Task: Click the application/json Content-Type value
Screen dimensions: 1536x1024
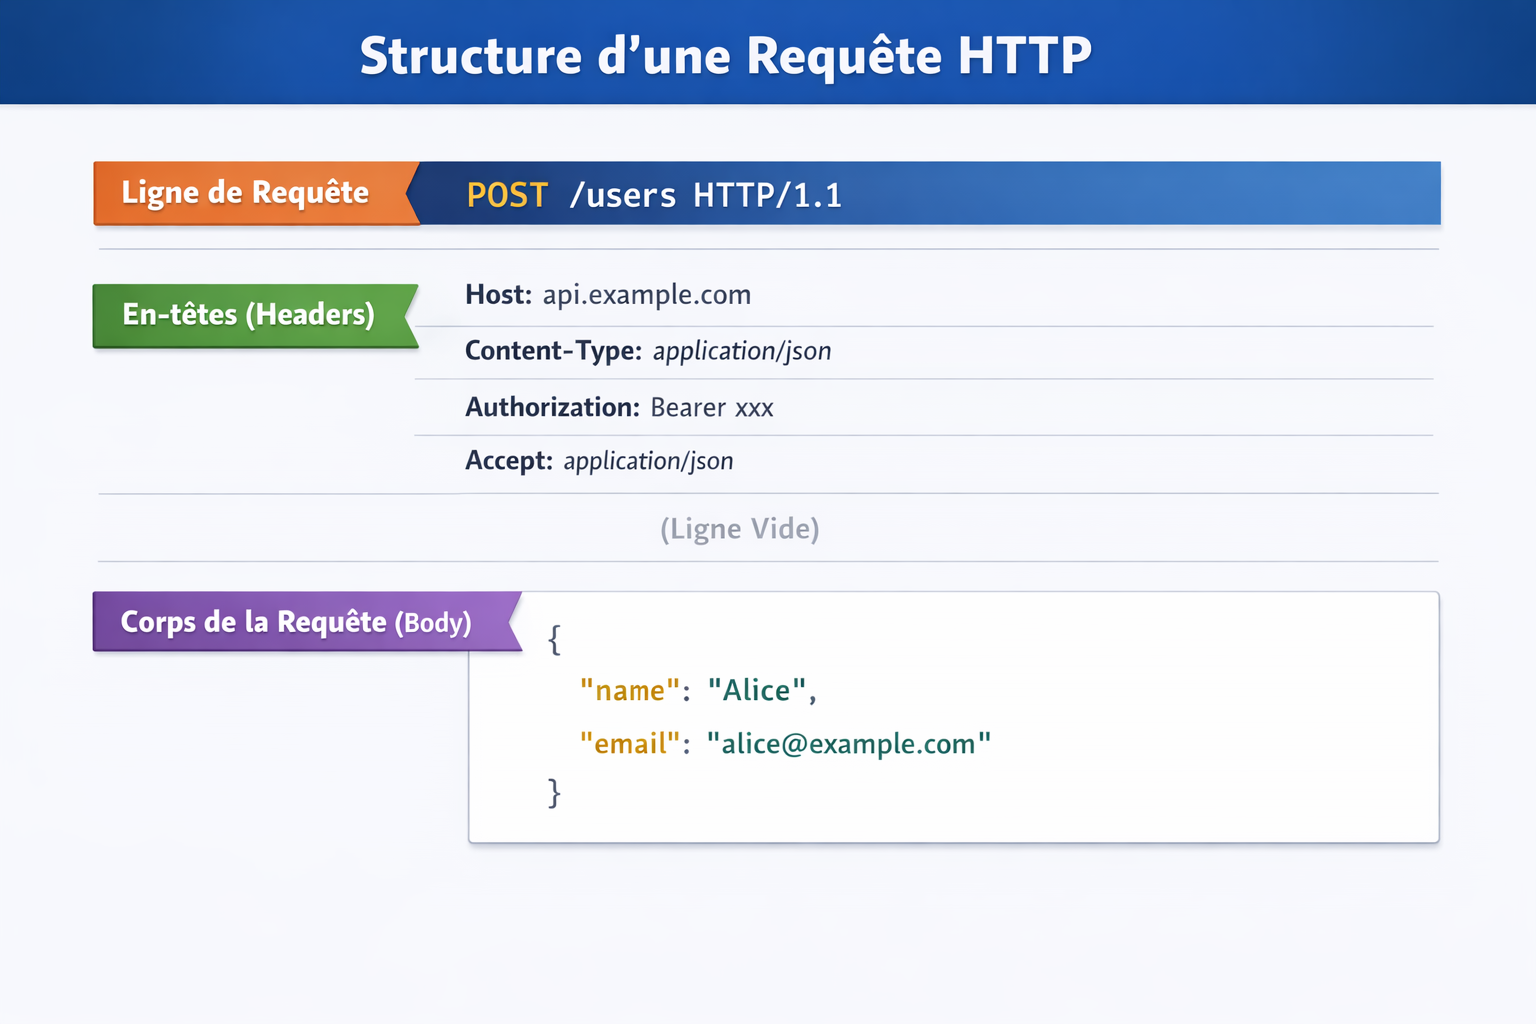Action: pos(742,351)
